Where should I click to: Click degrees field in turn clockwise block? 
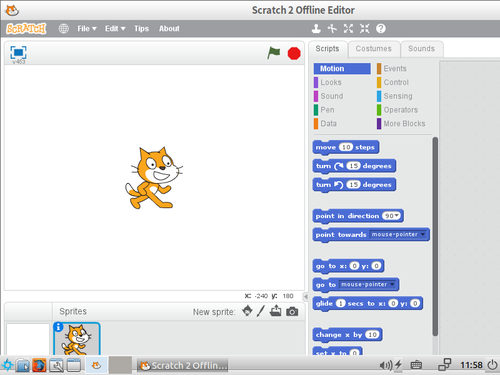point(353,166)
